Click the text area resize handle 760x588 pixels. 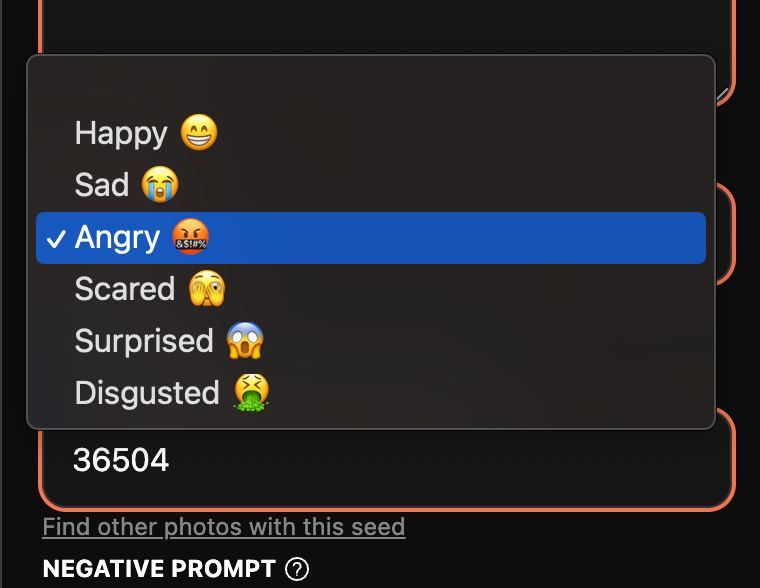(x=722, y=95)
